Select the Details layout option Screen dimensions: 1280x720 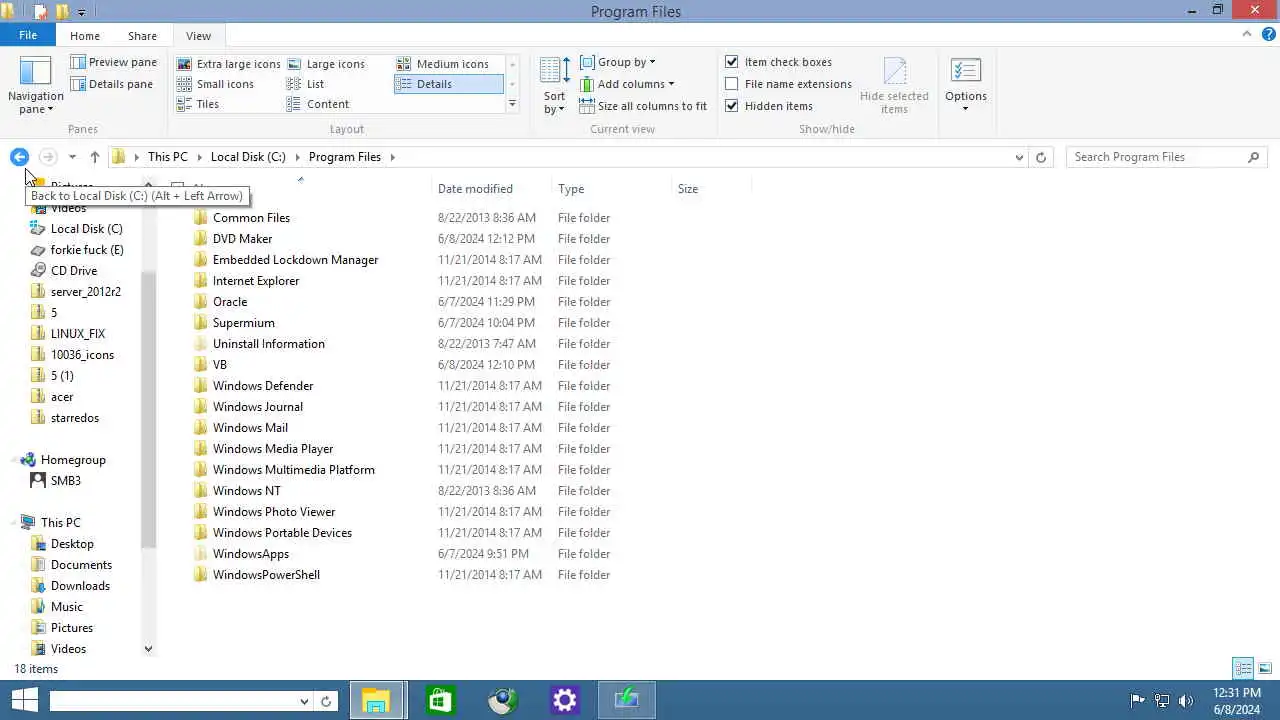[x=448, y=84]
